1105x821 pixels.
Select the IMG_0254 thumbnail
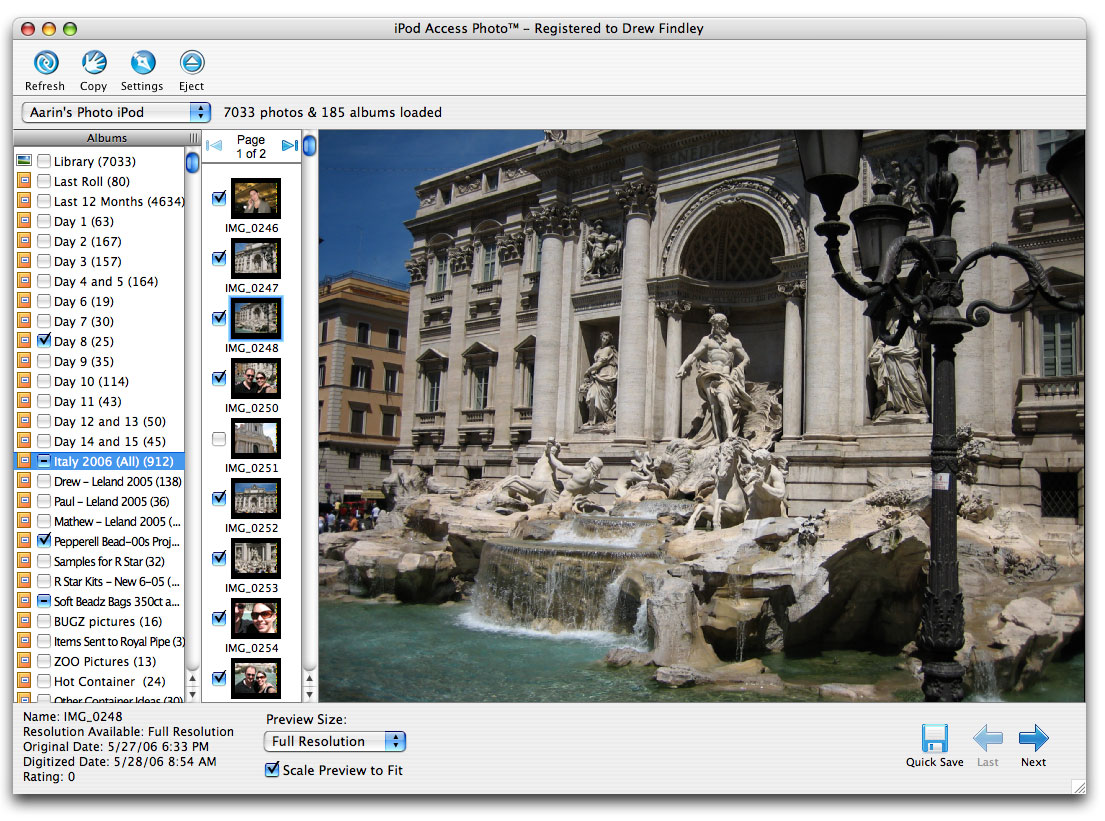[x=255, y=618]
